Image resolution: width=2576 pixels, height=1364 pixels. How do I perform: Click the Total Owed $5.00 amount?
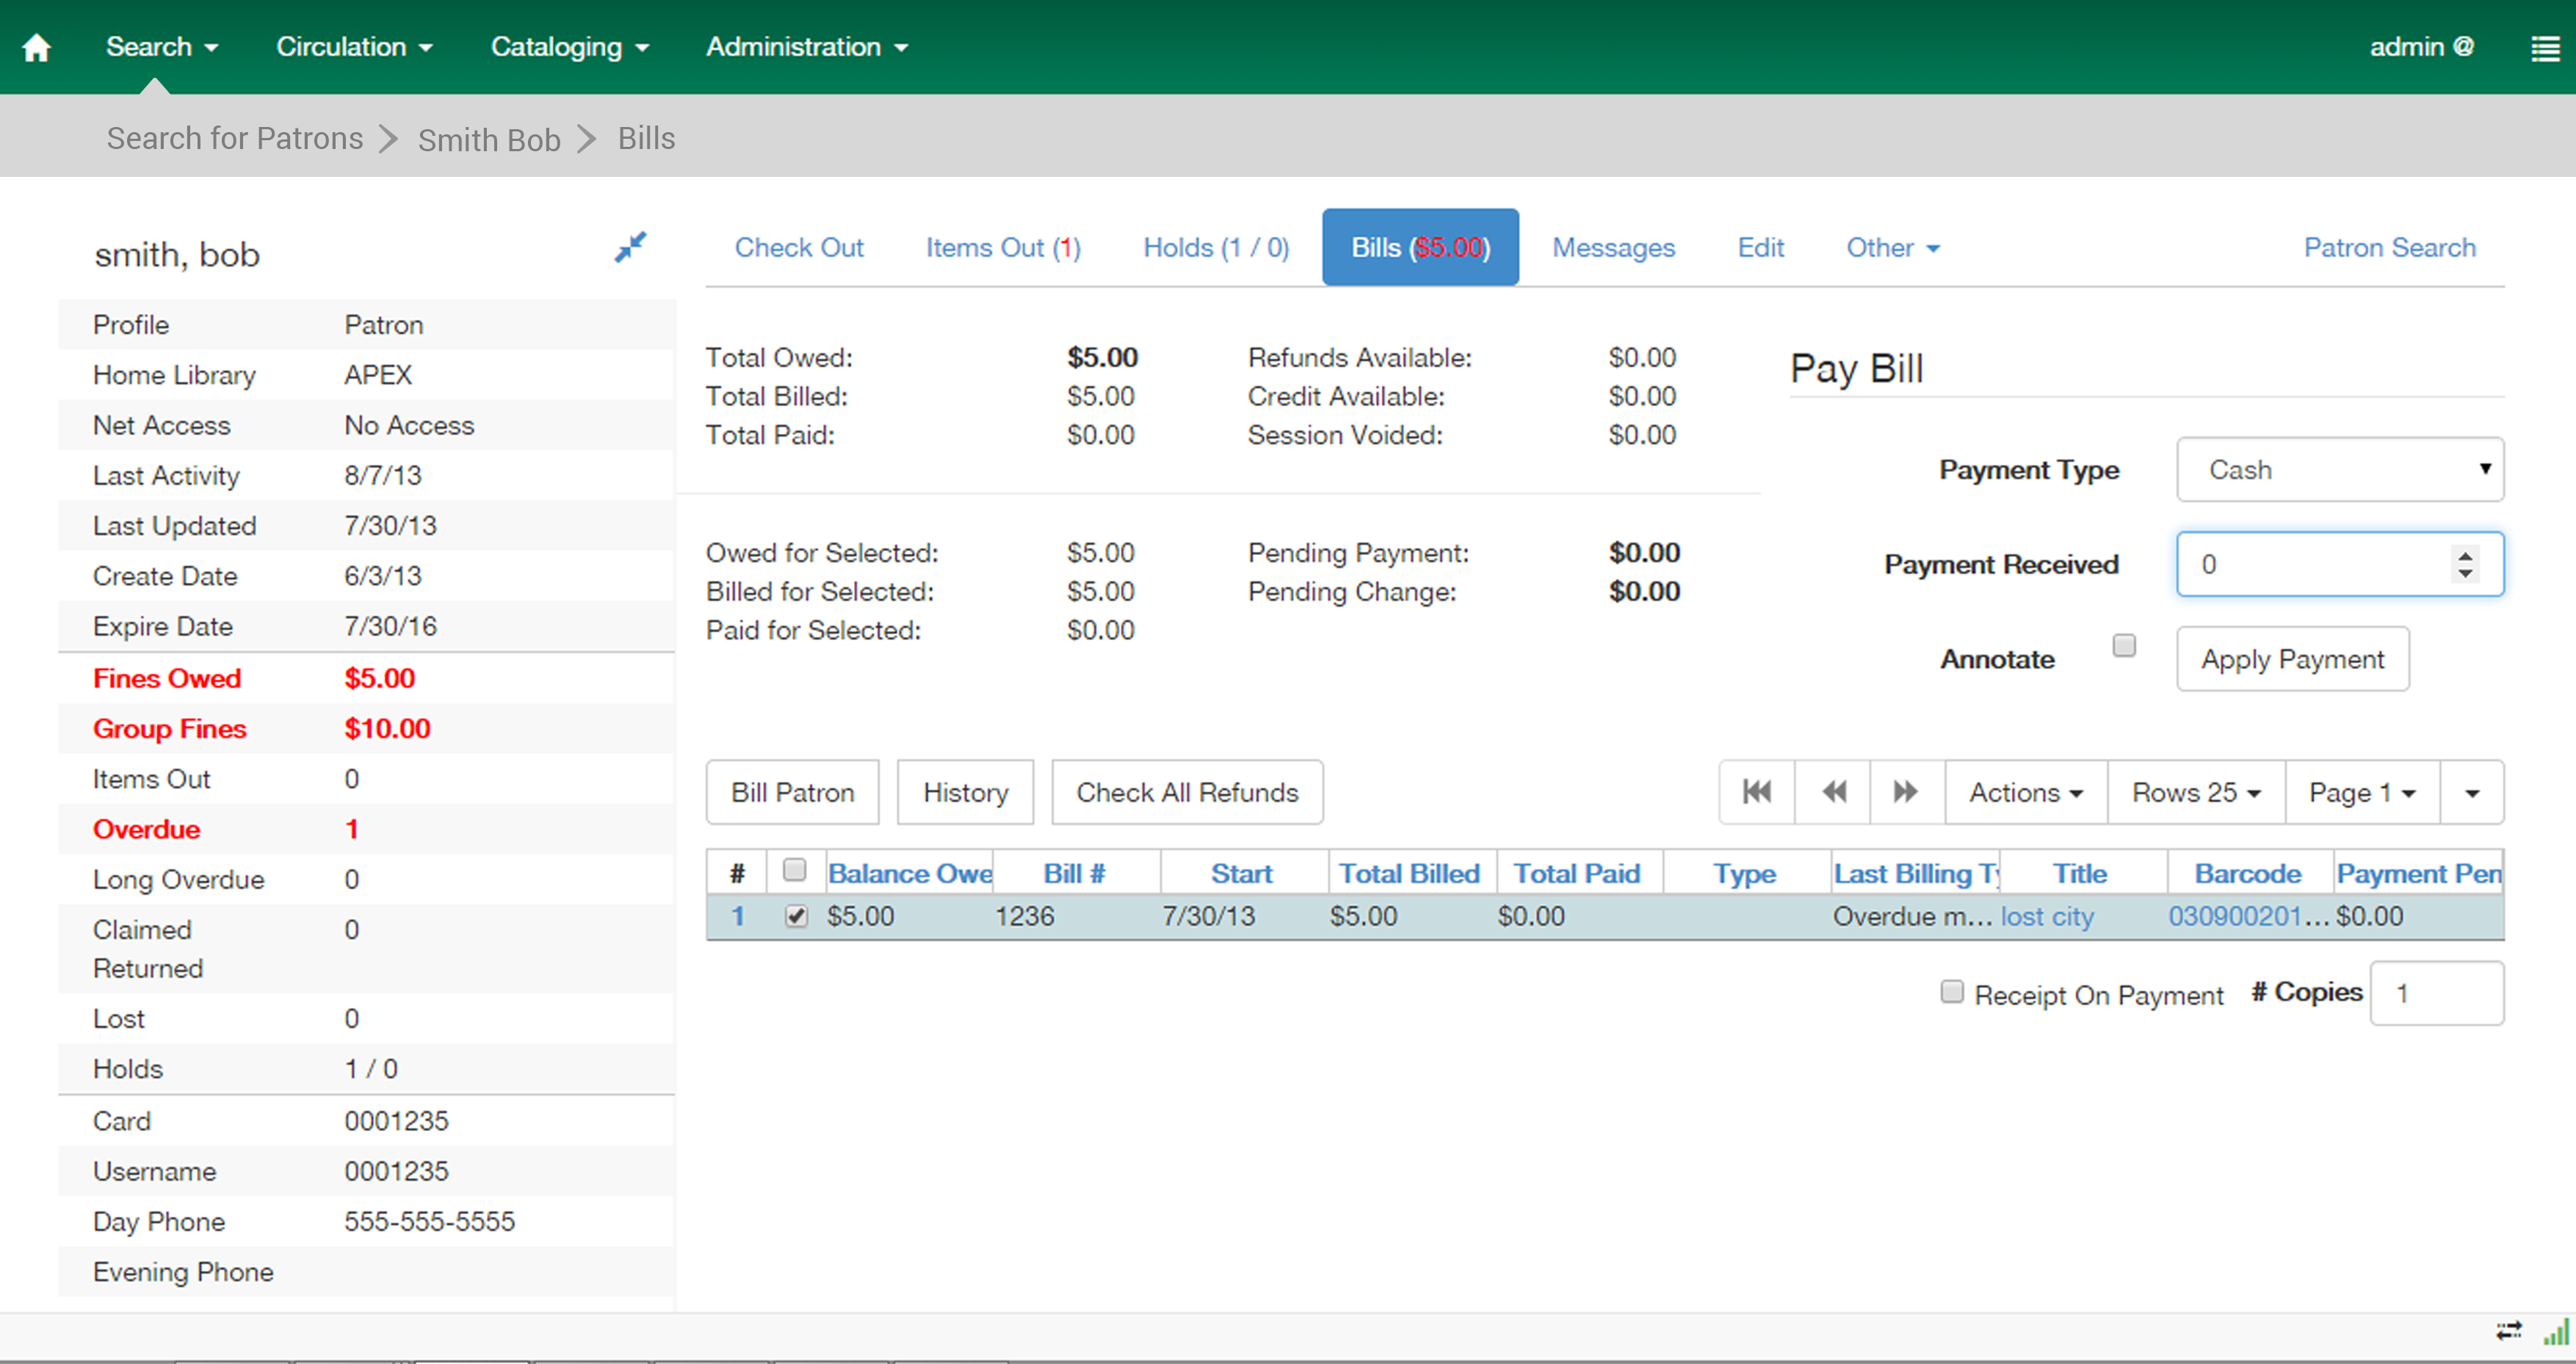tap(1102, 357)
